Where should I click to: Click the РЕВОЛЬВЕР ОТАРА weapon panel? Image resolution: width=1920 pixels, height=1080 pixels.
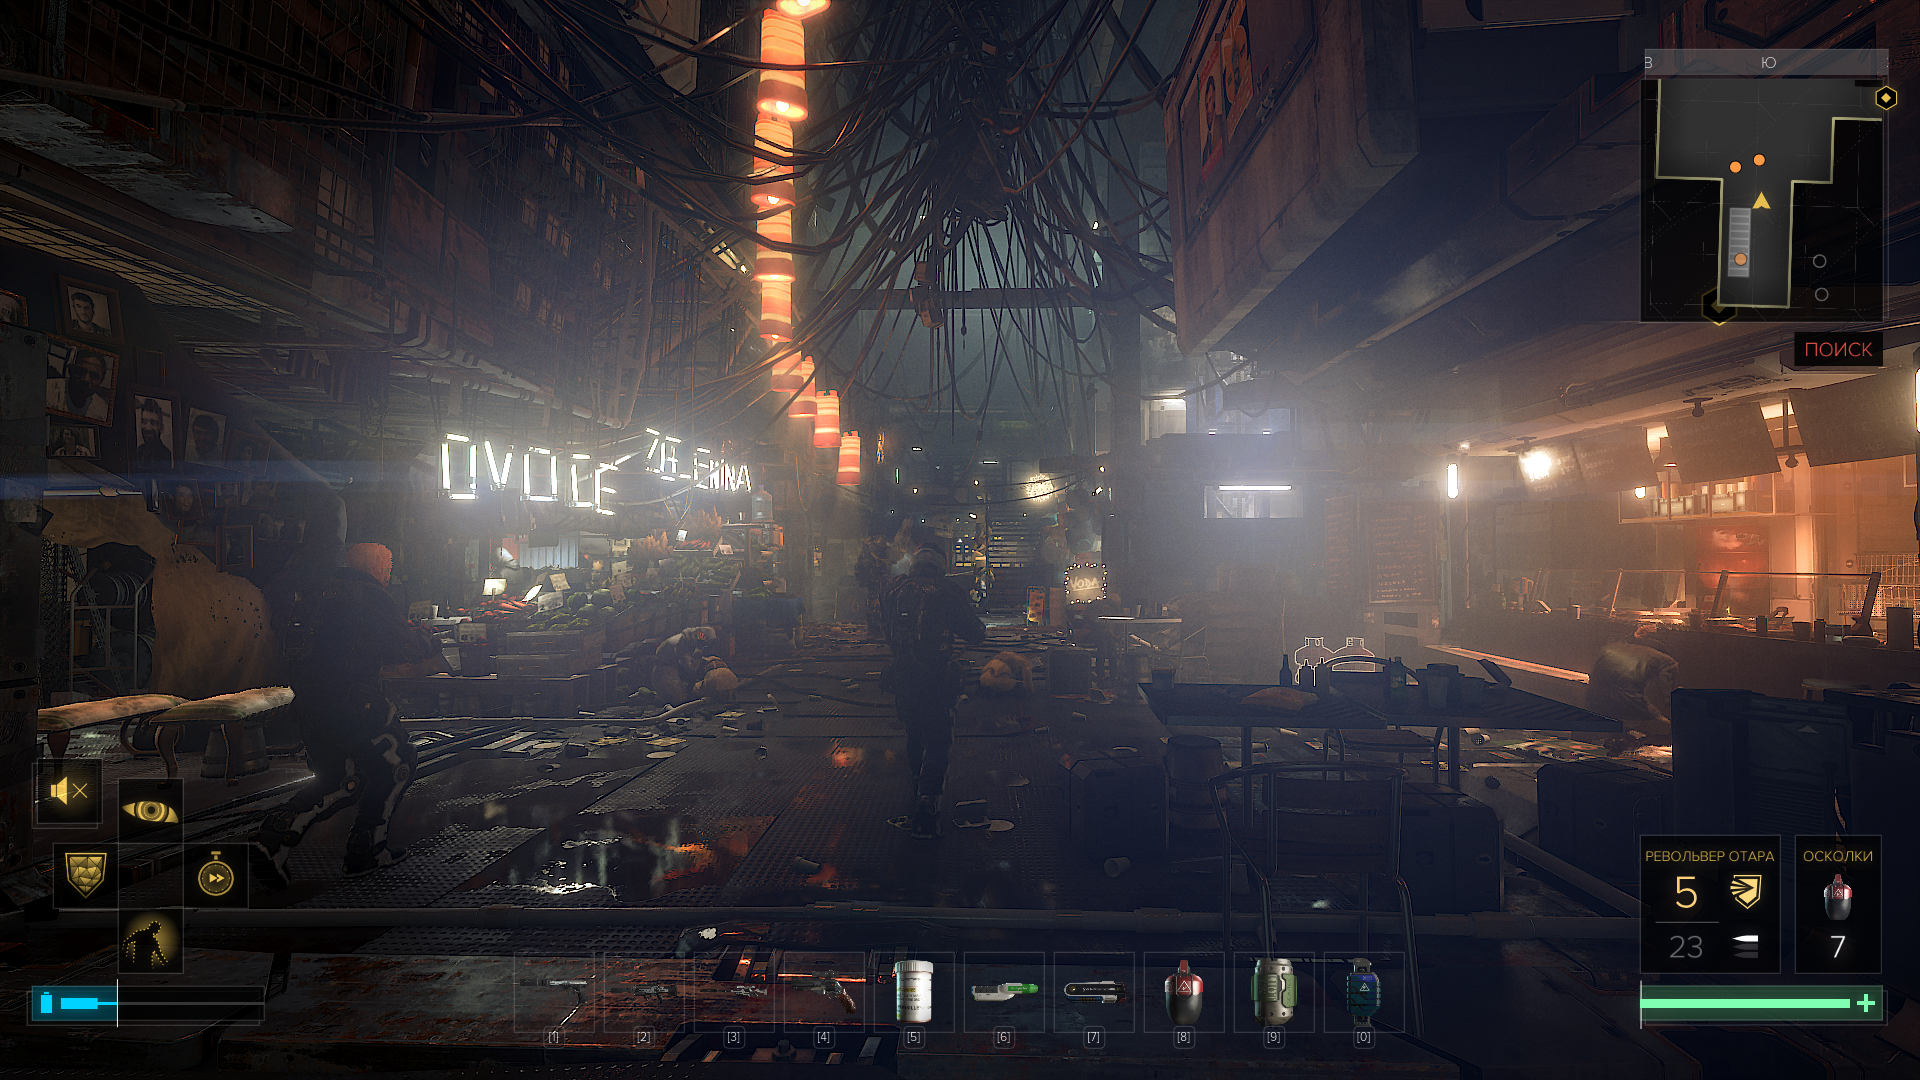(x=1709, y=905)
